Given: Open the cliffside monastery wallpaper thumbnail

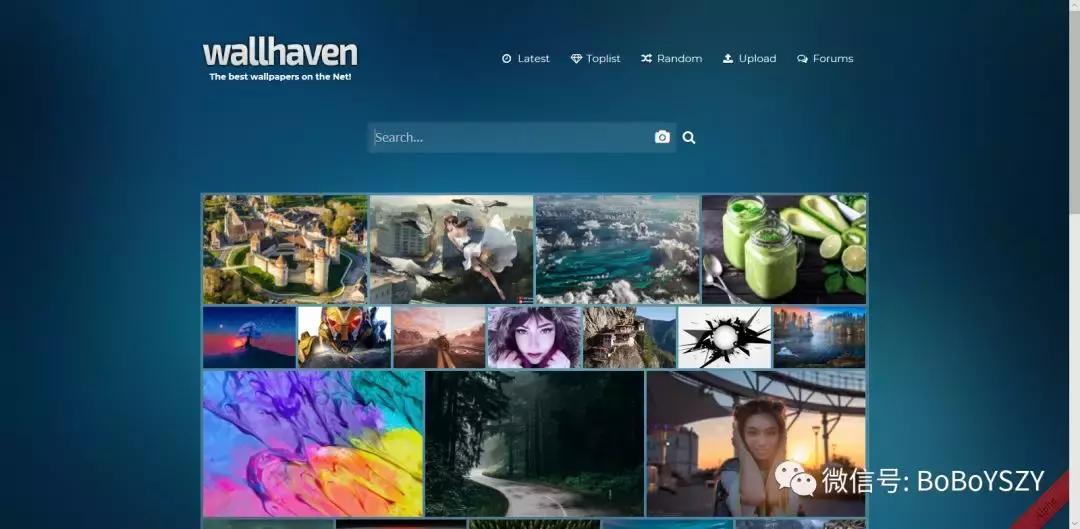Looking at the screenshot, I should (630, 338).
